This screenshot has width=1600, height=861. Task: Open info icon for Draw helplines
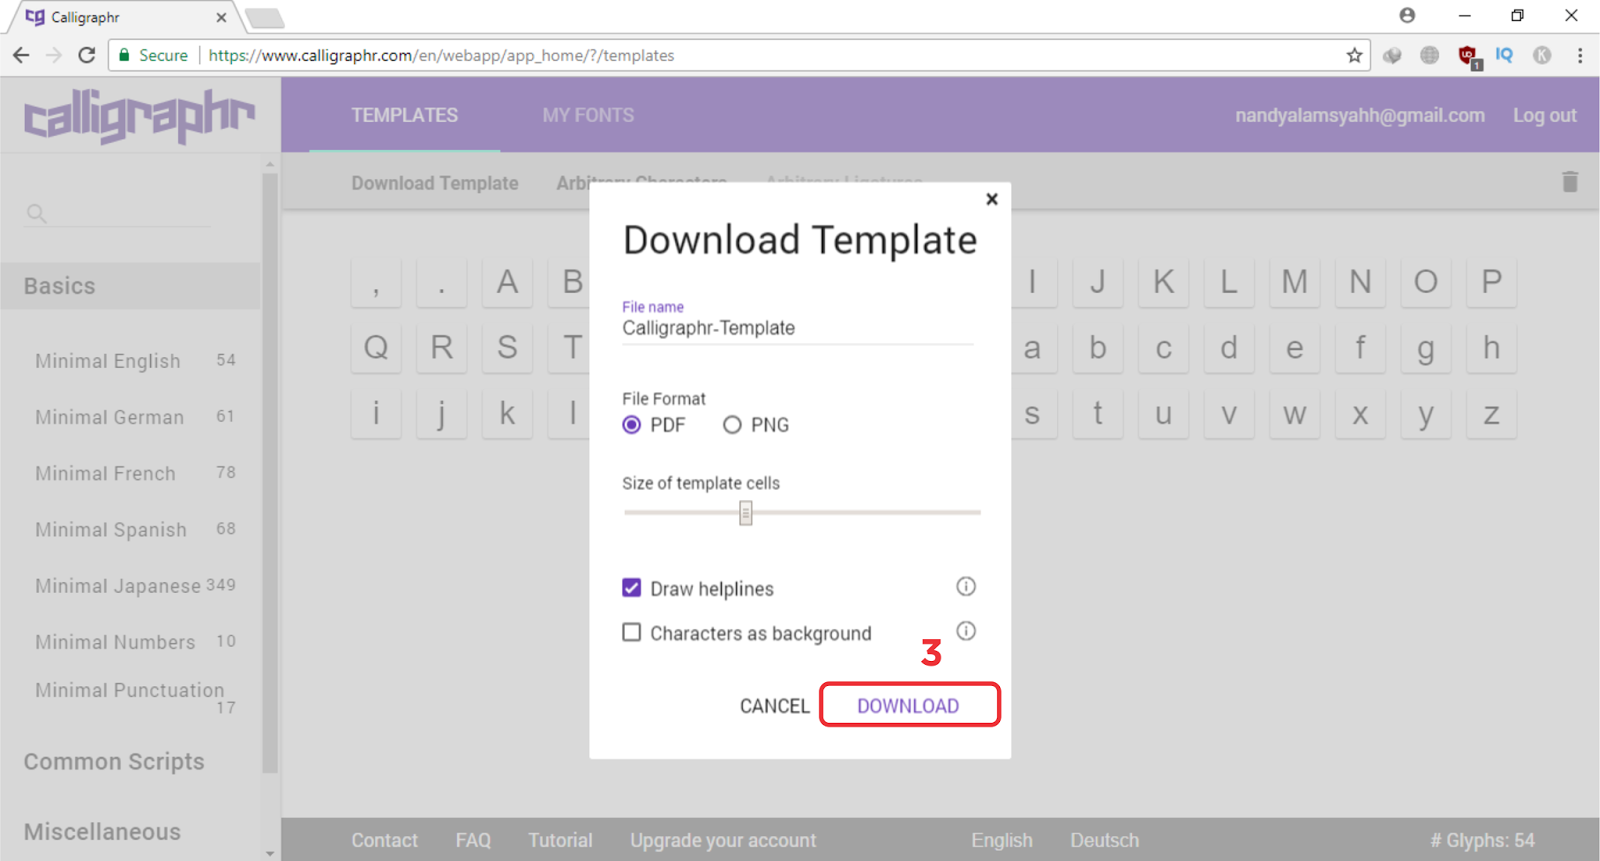point(966,586)
